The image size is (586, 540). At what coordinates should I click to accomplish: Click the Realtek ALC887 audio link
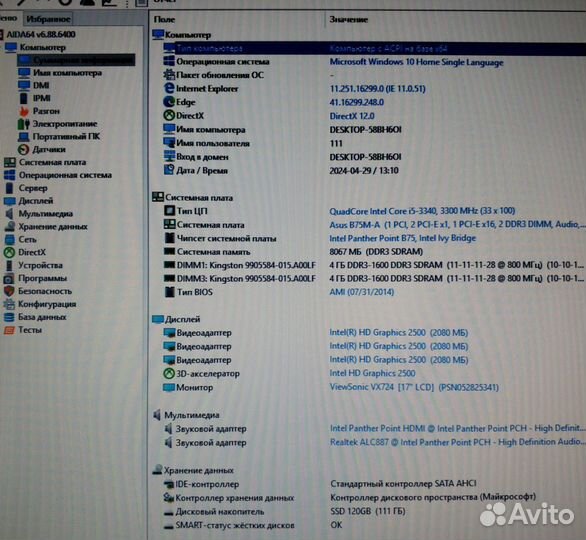[457, 442]
